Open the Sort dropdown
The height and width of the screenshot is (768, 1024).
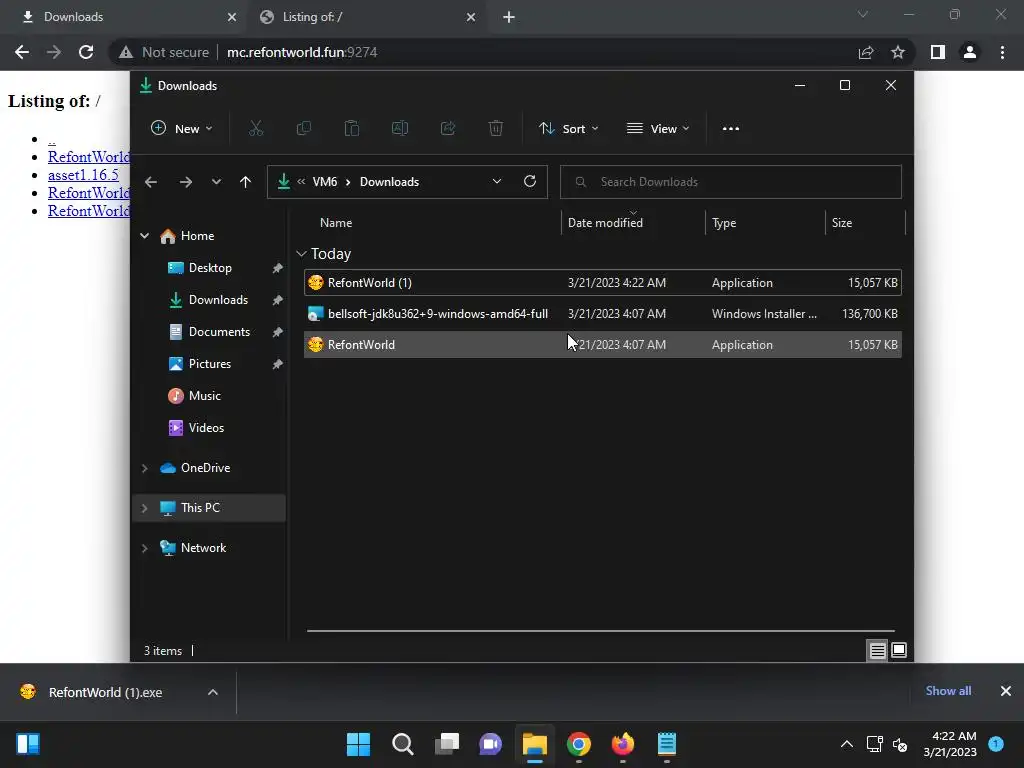pyautogui.click(x=568, y=129)
